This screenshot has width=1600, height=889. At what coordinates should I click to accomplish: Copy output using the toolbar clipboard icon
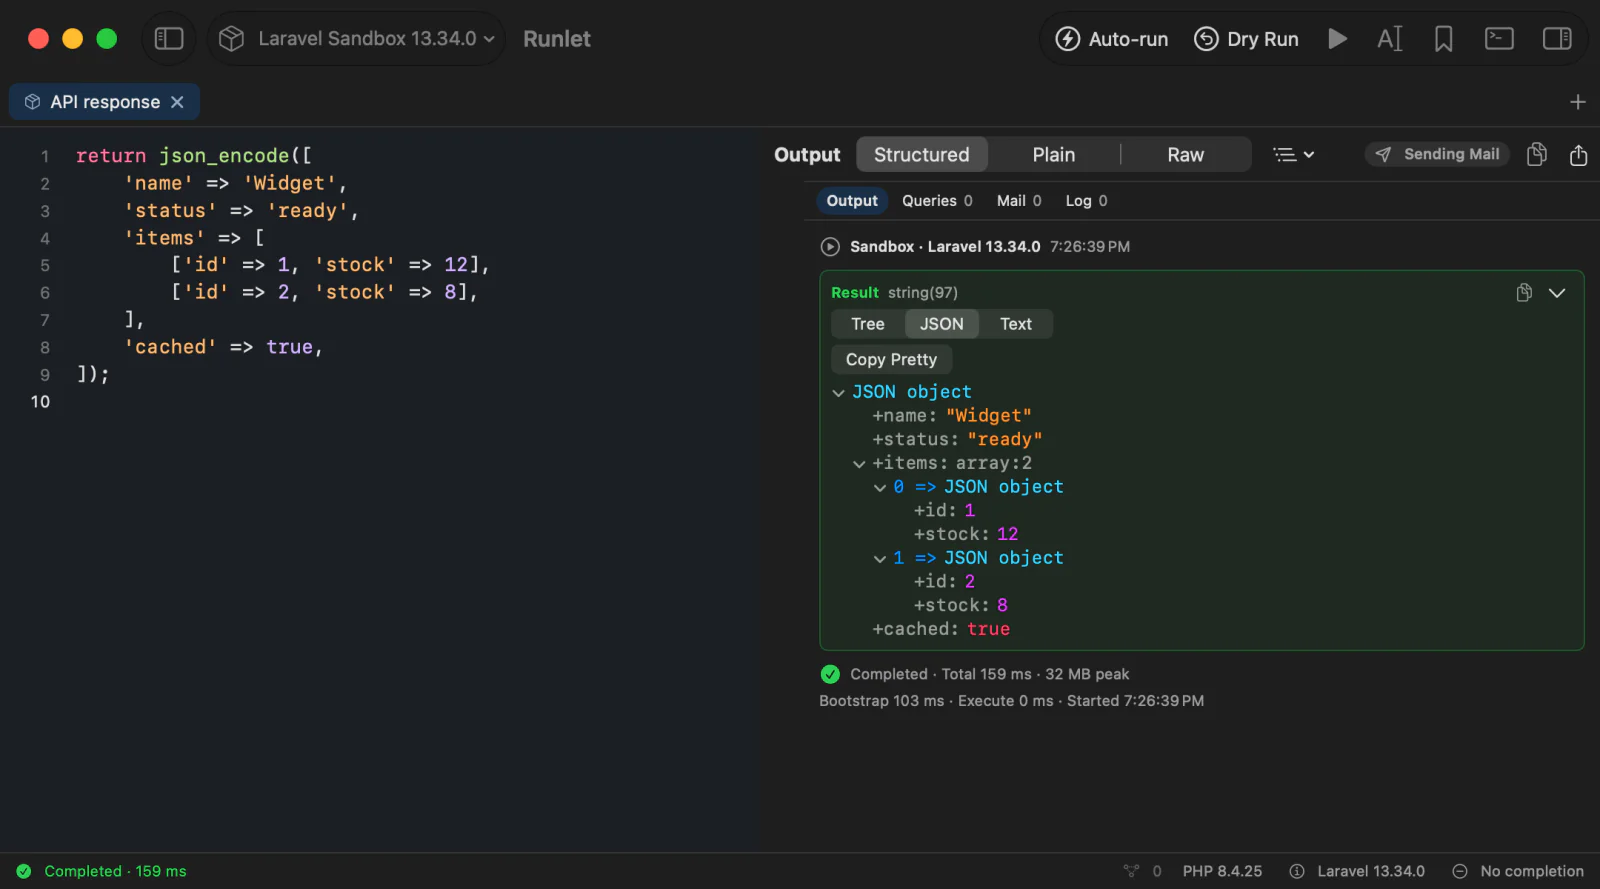(x=1537, y=154)
